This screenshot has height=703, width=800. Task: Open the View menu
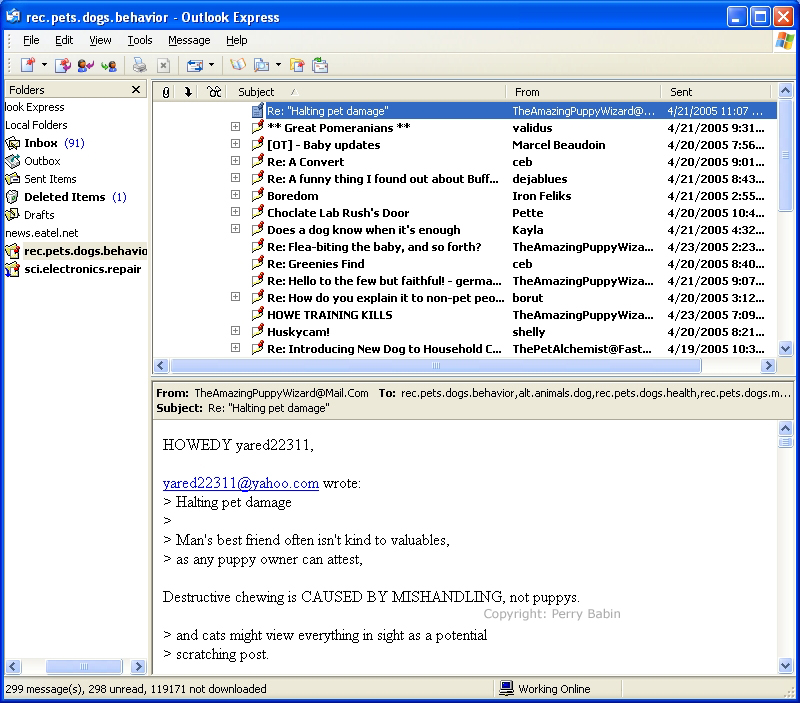coord(100,40)
